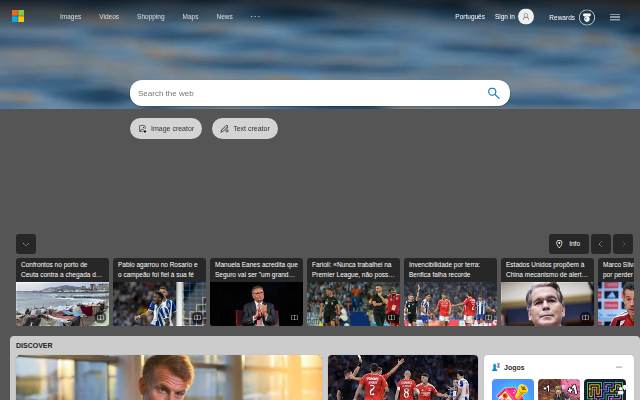Click the magnifier search icon

493,93
